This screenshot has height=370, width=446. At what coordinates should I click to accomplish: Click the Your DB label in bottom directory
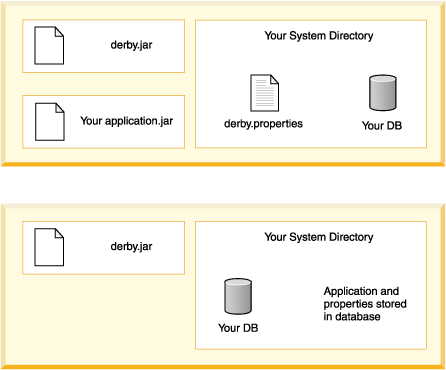click(x=238, y=328)
